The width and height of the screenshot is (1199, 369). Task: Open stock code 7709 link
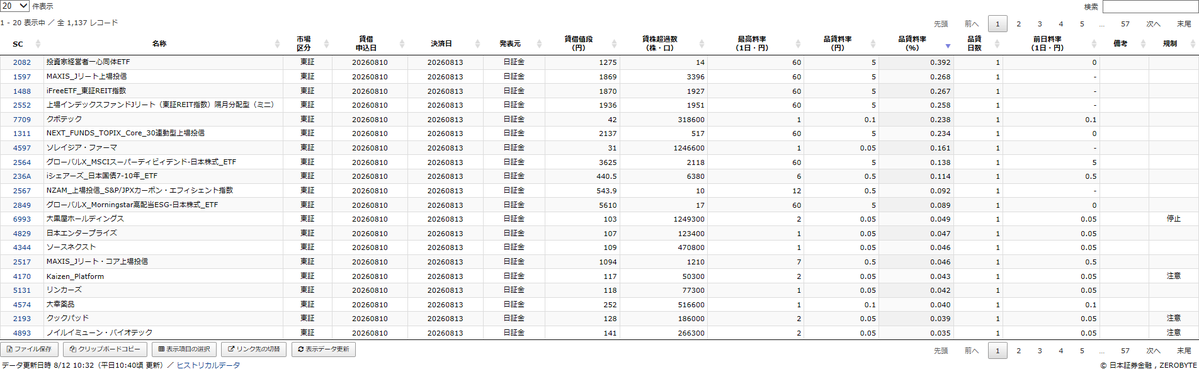point(22,119)
